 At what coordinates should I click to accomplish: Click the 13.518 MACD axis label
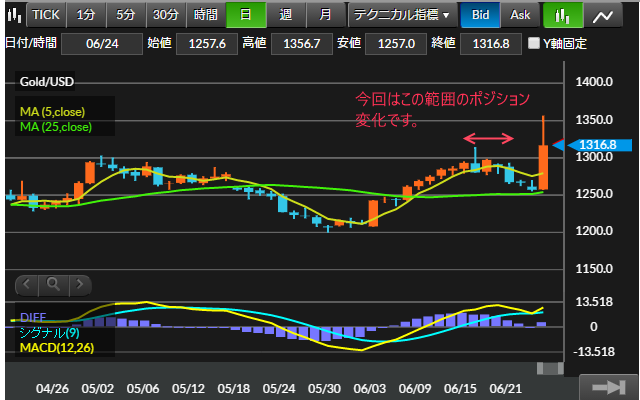594,302
